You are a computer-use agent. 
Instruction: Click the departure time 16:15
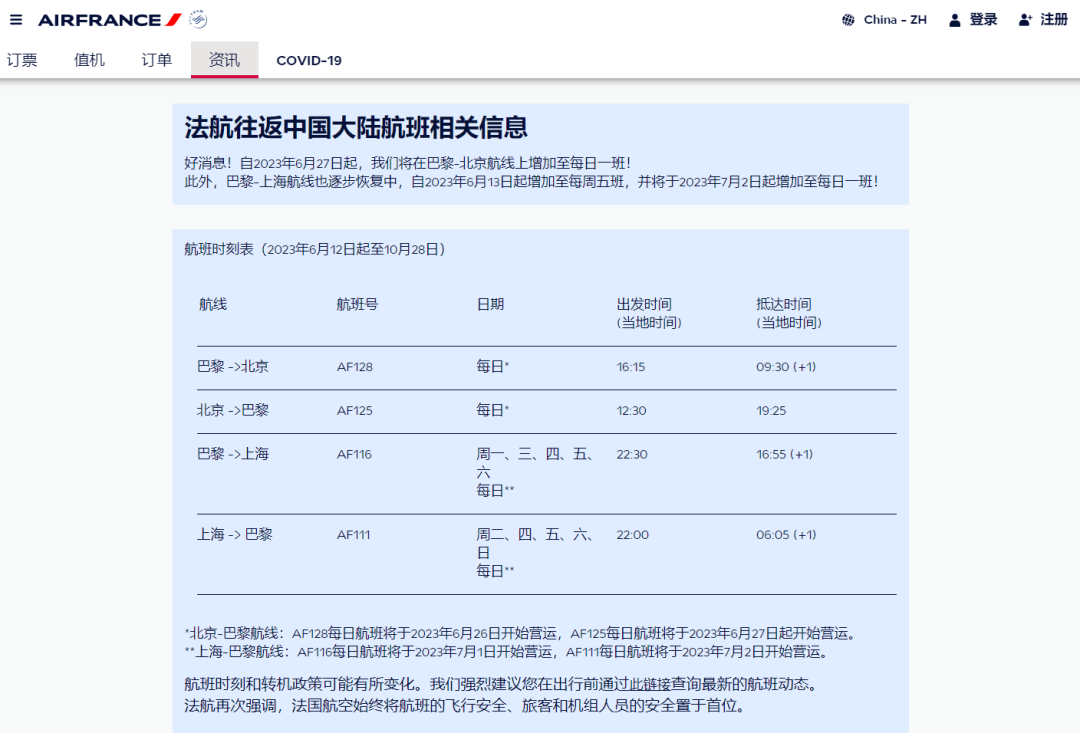[x=631, y=367]
